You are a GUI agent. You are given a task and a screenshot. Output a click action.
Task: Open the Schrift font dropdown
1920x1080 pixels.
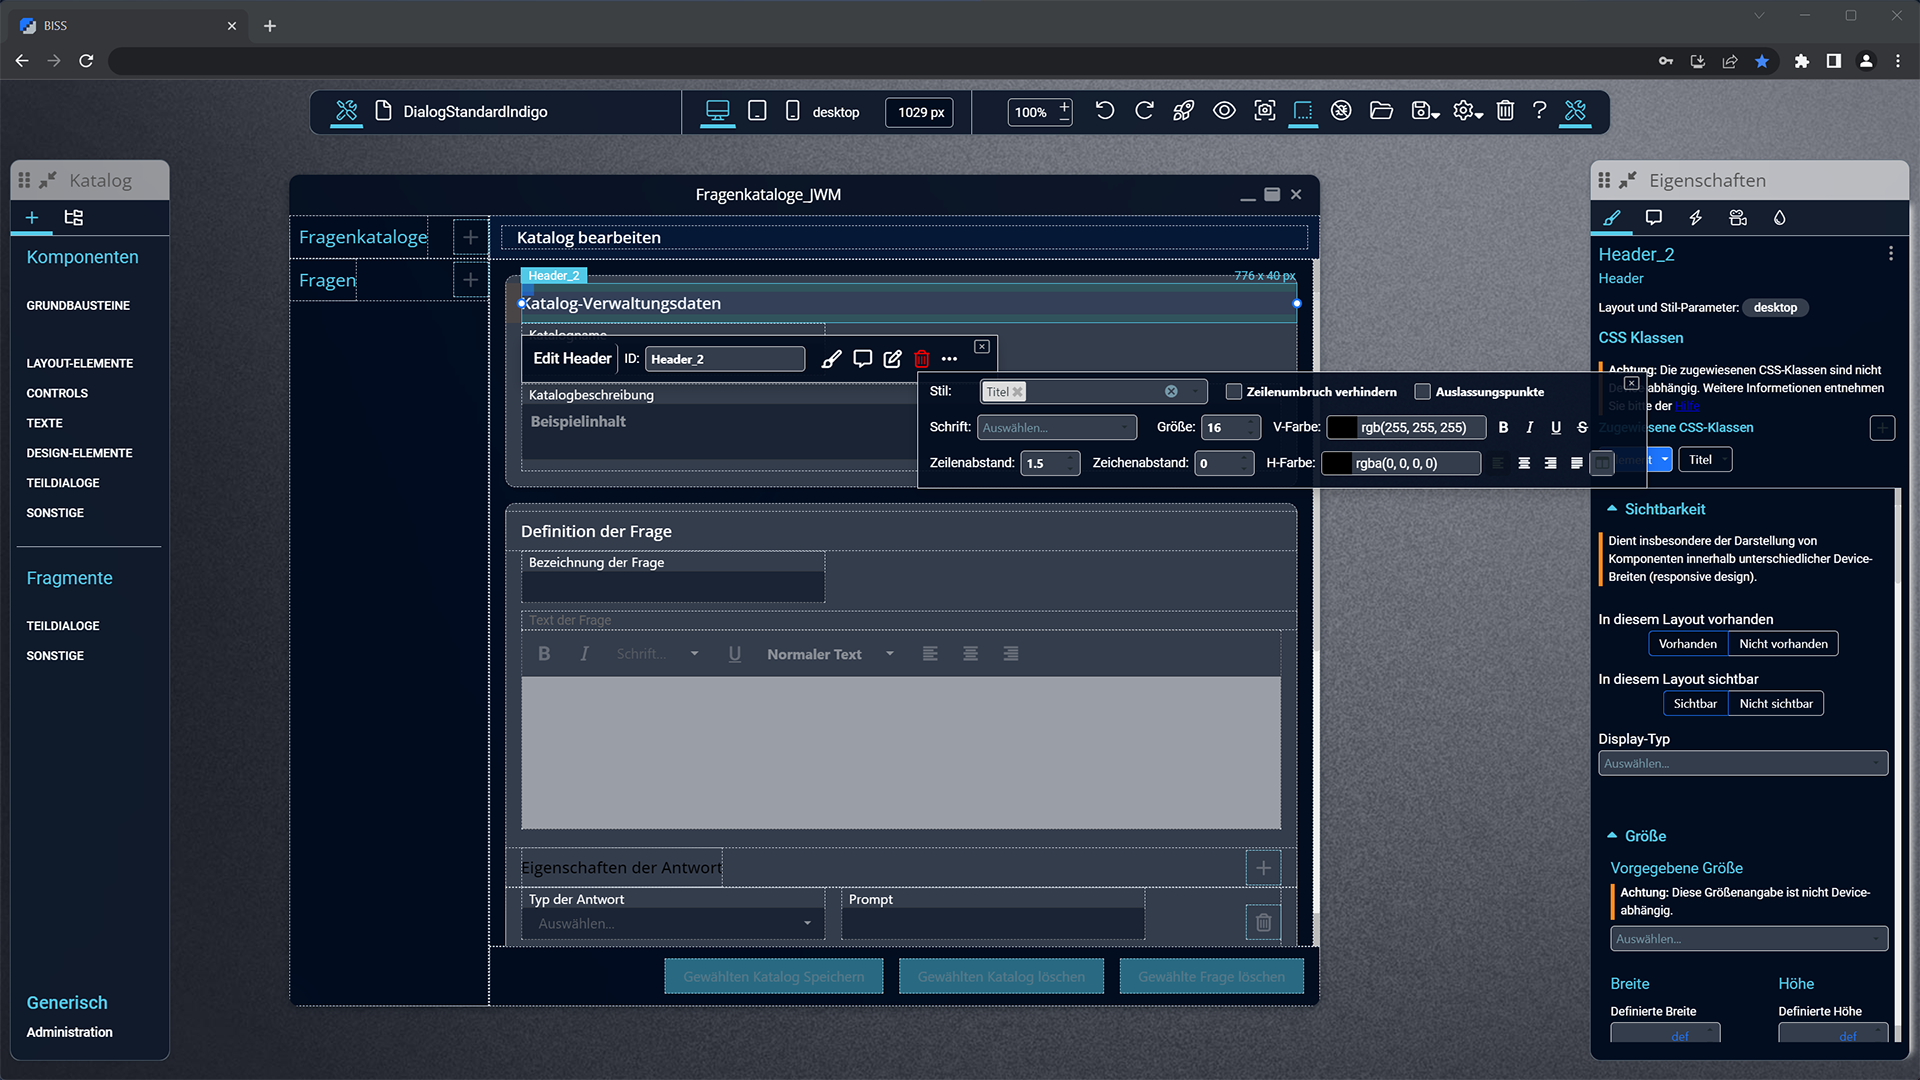(x=1056, y=428)
